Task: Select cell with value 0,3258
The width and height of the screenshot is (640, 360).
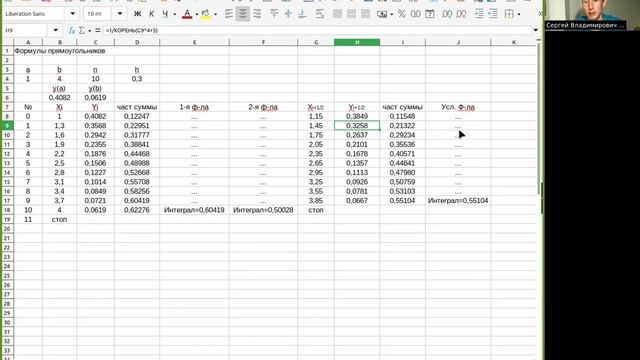Action: click(x=357, y=126)
